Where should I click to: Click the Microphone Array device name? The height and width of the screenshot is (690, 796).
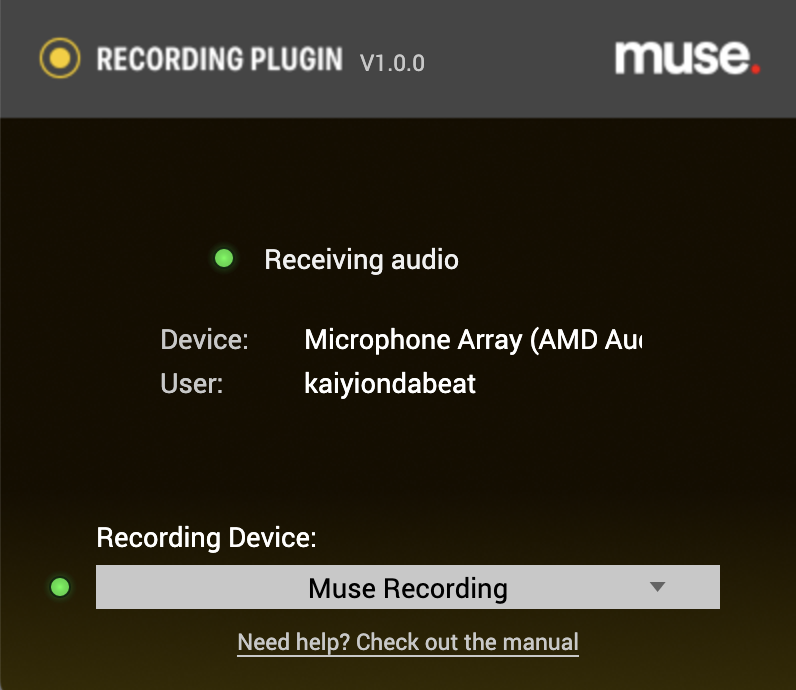(473, 340)
